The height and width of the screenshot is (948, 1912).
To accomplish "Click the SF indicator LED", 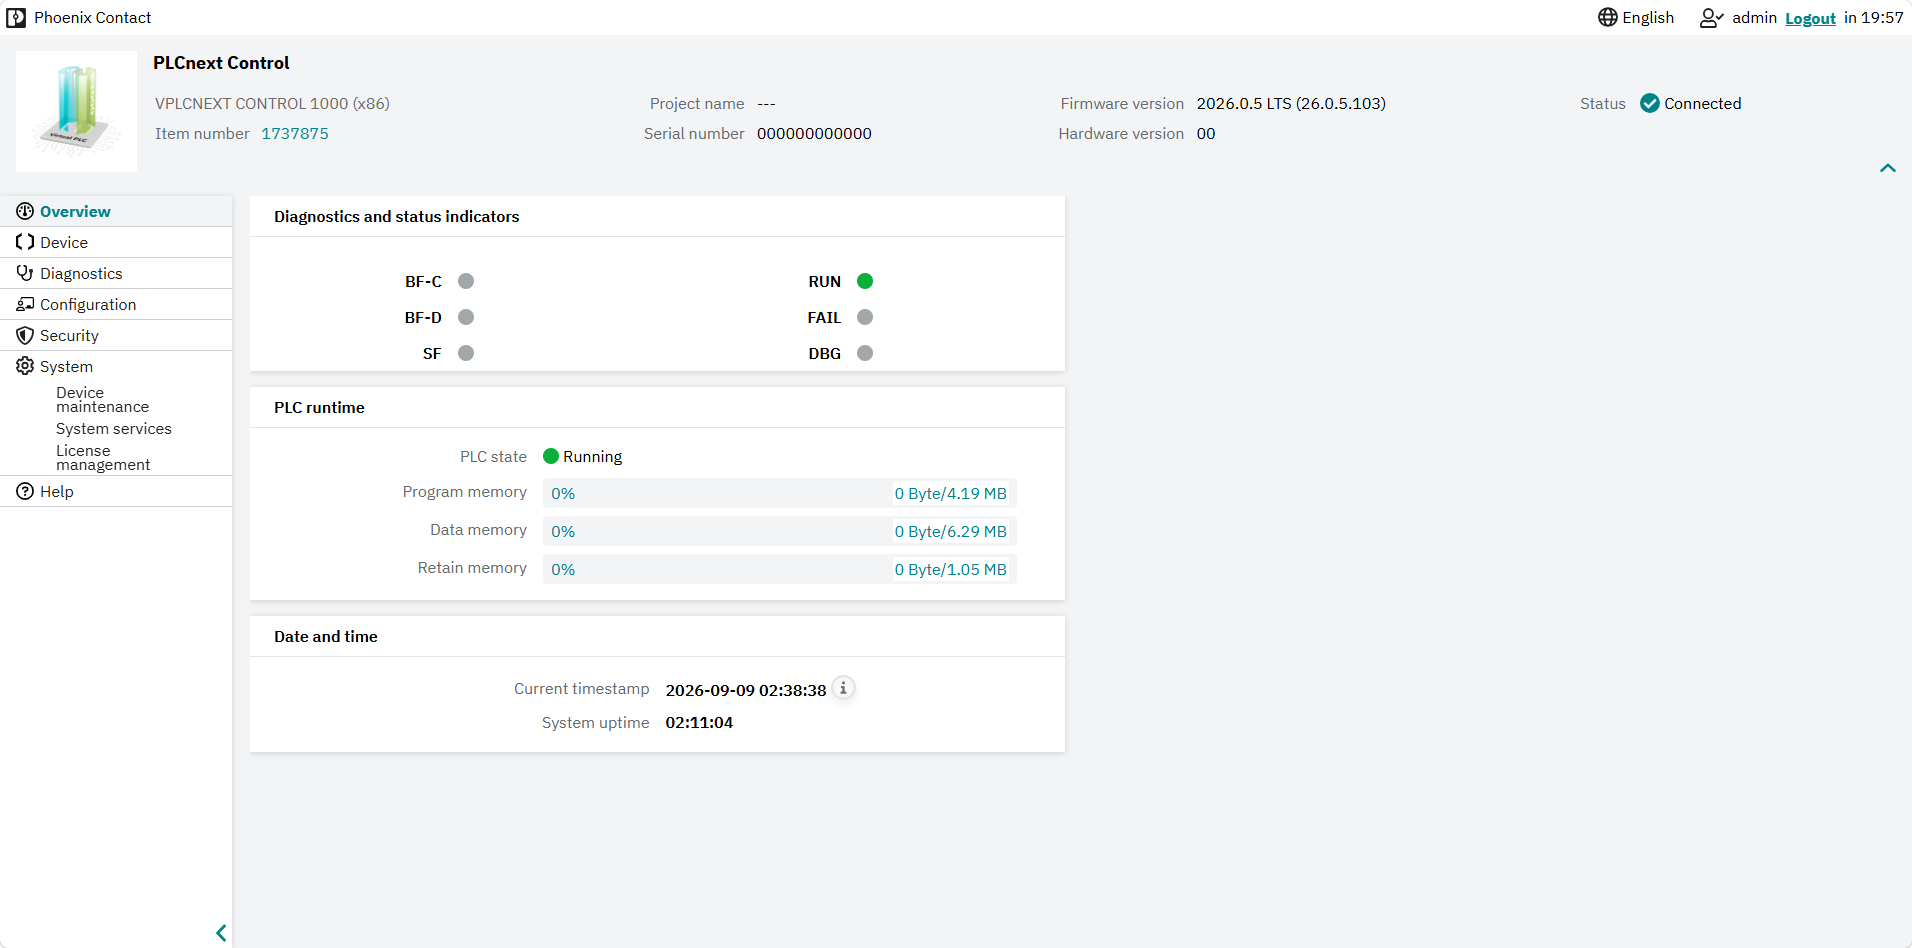I will pyautogui.click(x=466, y=353).
